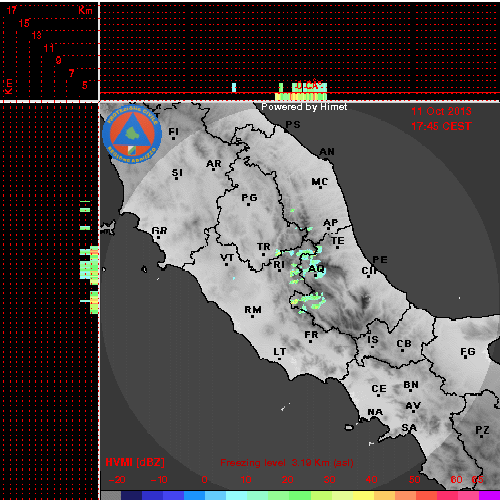Click the '65' dBZ scale value

point(477,480)
